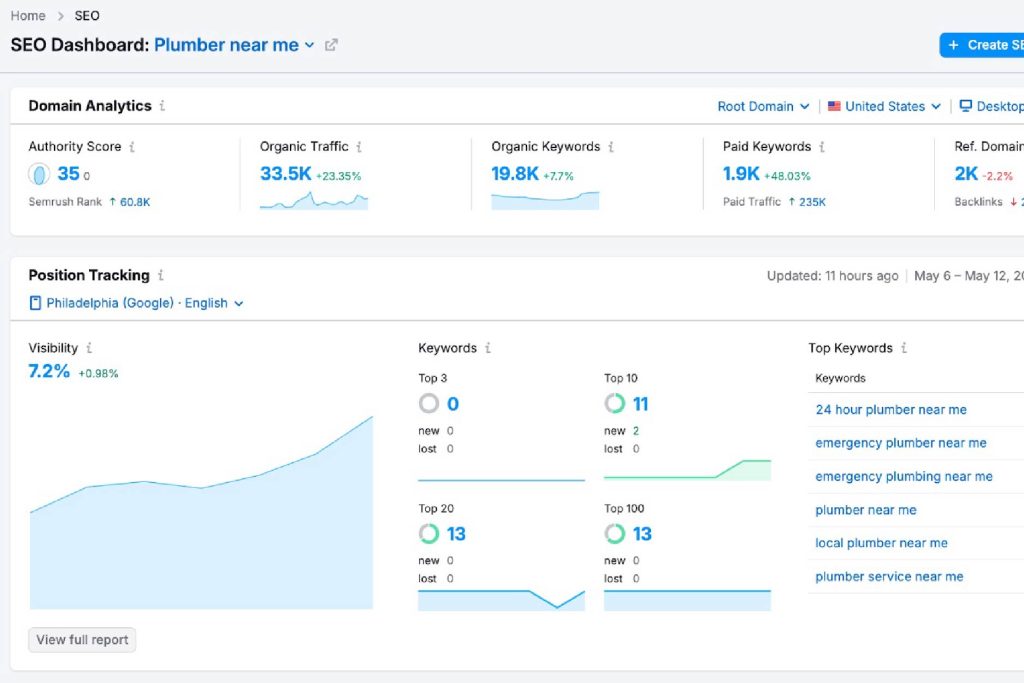Viewport: 1024px width, 683px height.
Task: Click the Top 20 keyword count 13
Action: click(x=456, y=534)
